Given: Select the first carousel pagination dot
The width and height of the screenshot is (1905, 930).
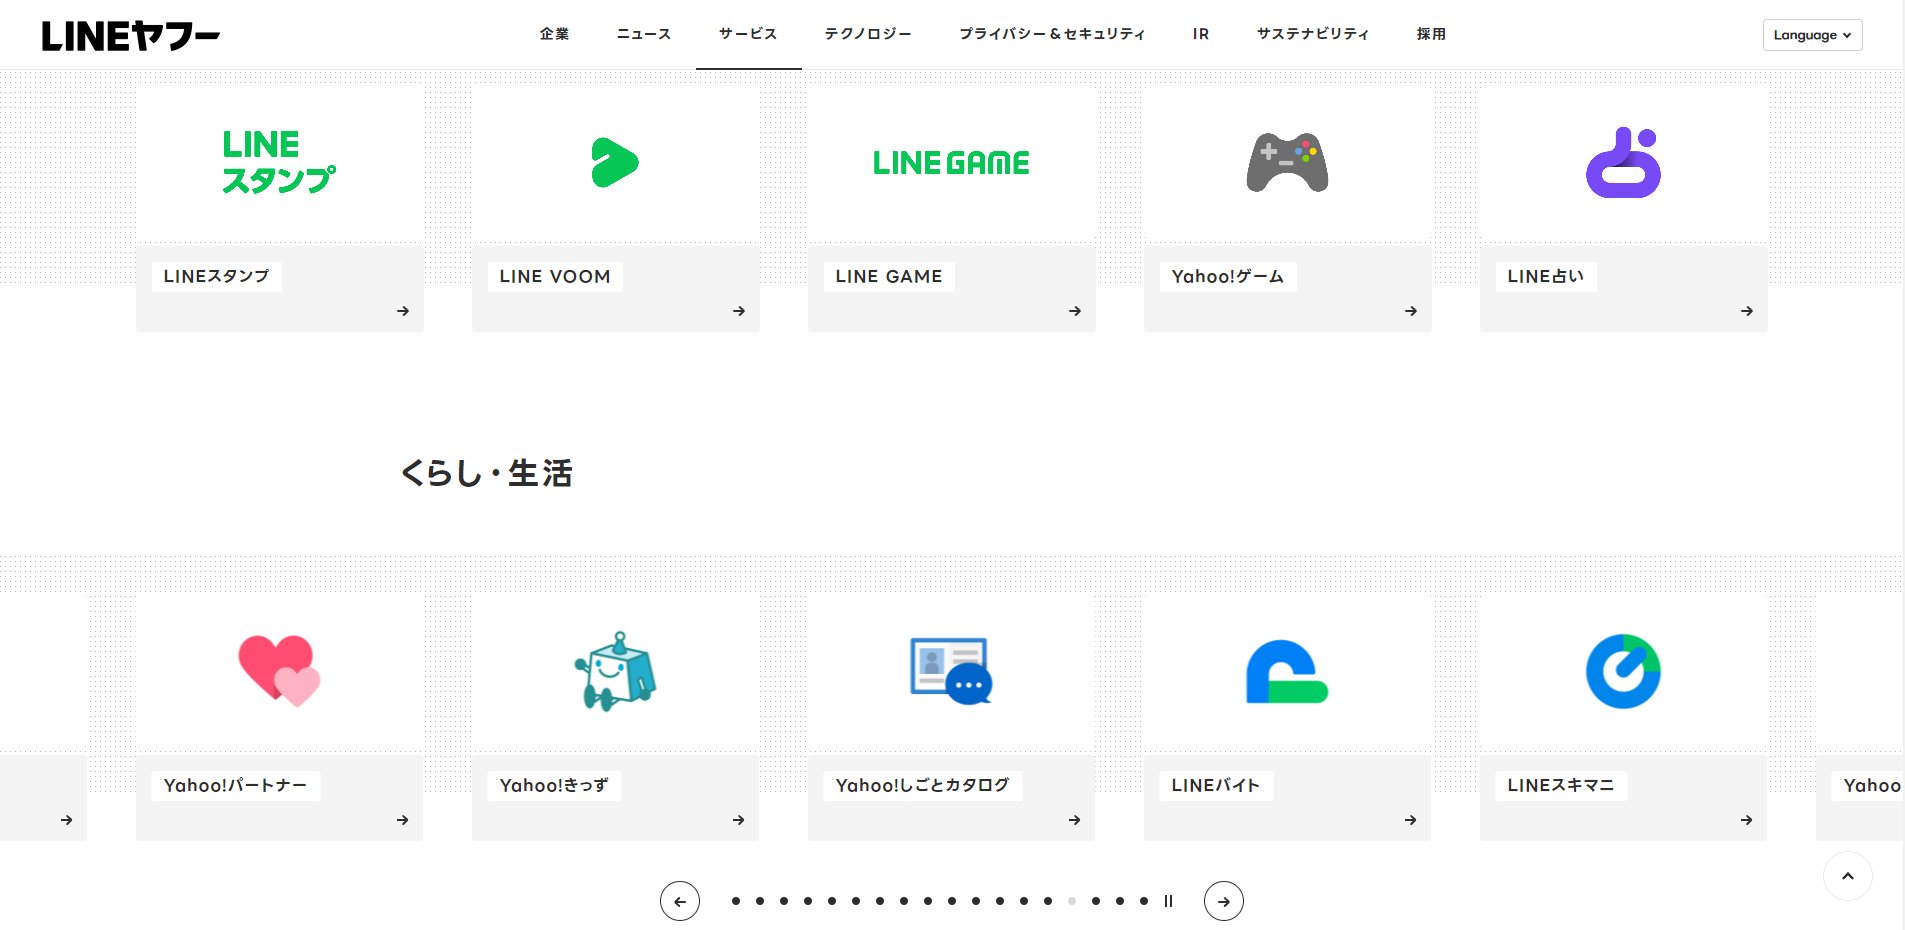Looking at the screenshot, I should point(736,901).
